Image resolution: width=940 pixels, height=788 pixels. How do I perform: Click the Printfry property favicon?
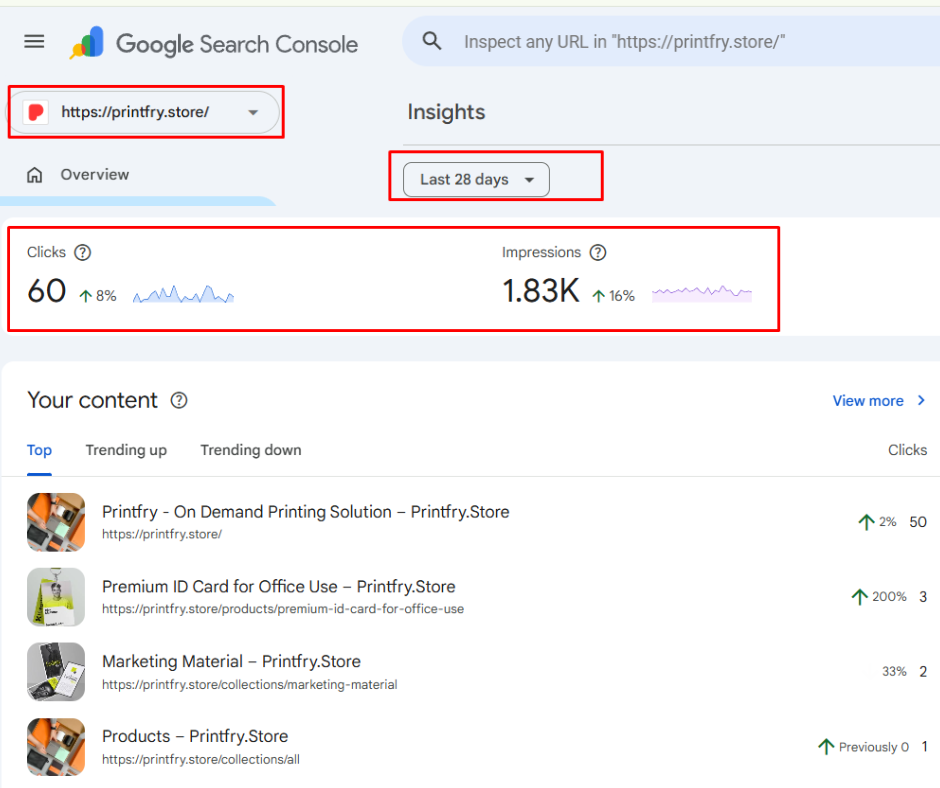(x=34, y=113)
